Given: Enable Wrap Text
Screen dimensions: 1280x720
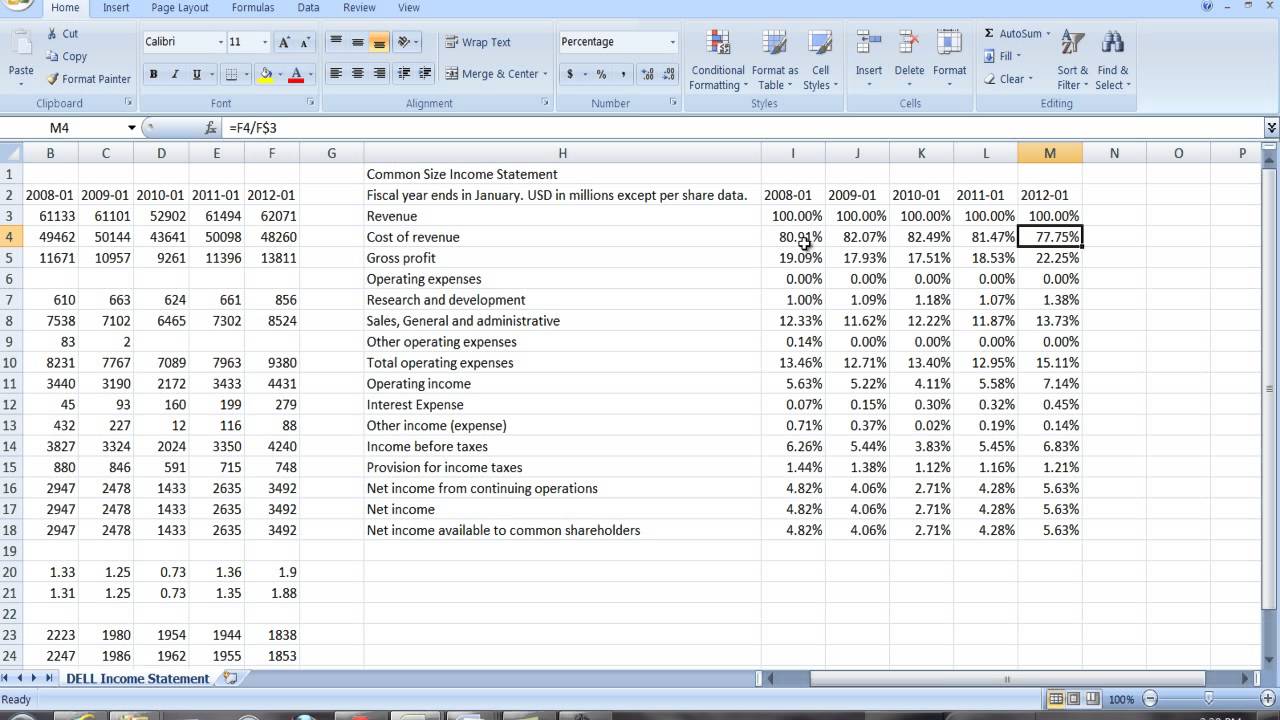Looking at the screenshot, I should [x=478, y=42].
